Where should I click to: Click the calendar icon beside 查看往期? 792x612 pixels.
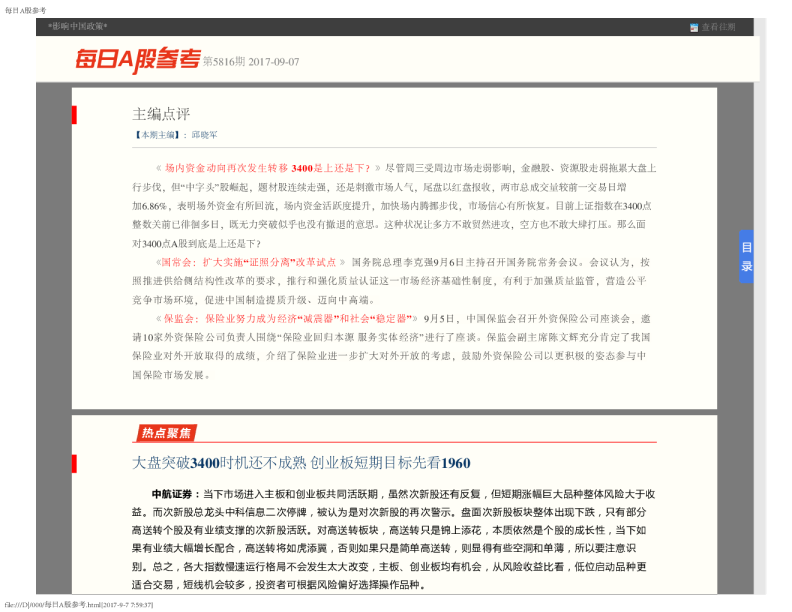[x=694, y=28]
